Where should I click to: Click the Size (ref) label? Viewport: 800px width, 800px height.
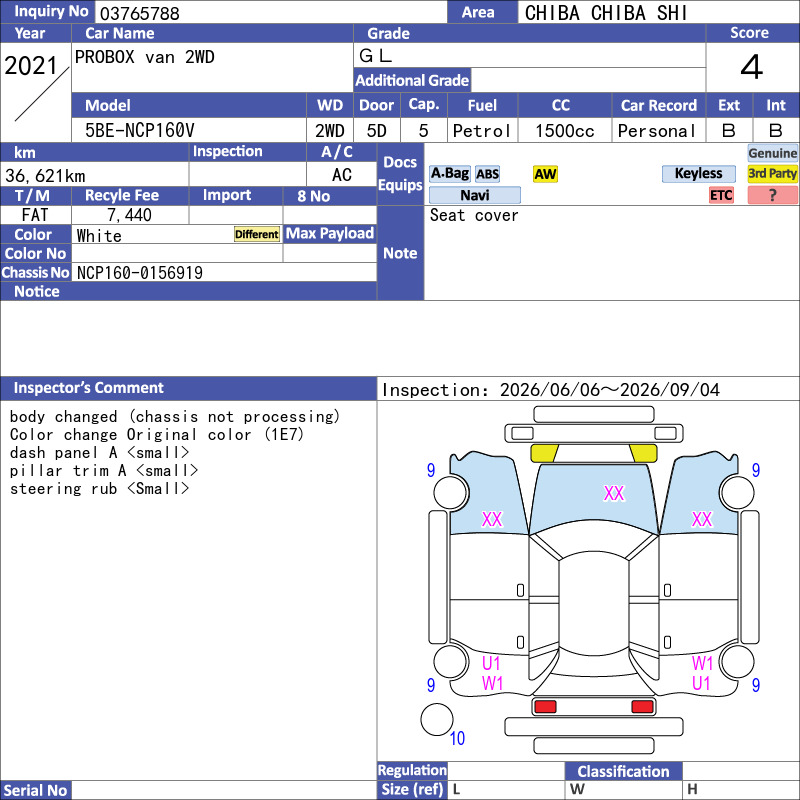412,789
